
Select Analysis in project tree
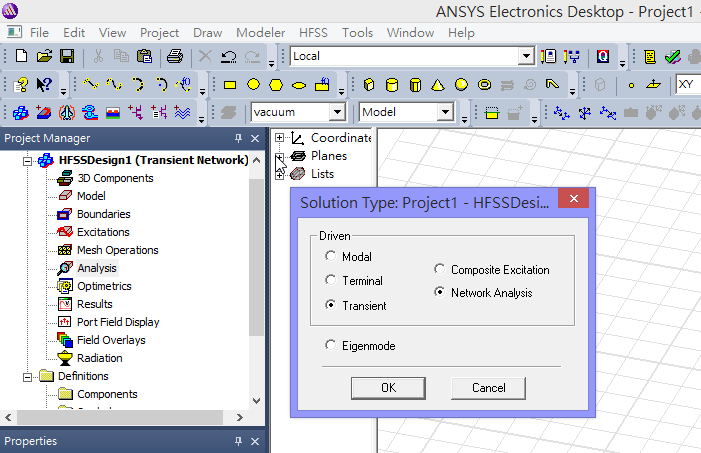pos(97,268)
